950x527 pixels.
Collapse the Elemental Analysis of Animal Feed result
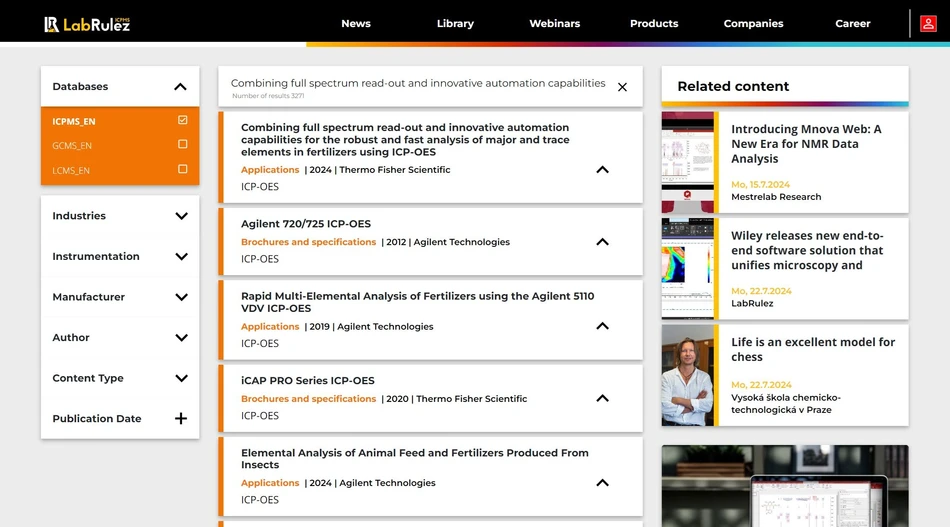click(602, 483)
